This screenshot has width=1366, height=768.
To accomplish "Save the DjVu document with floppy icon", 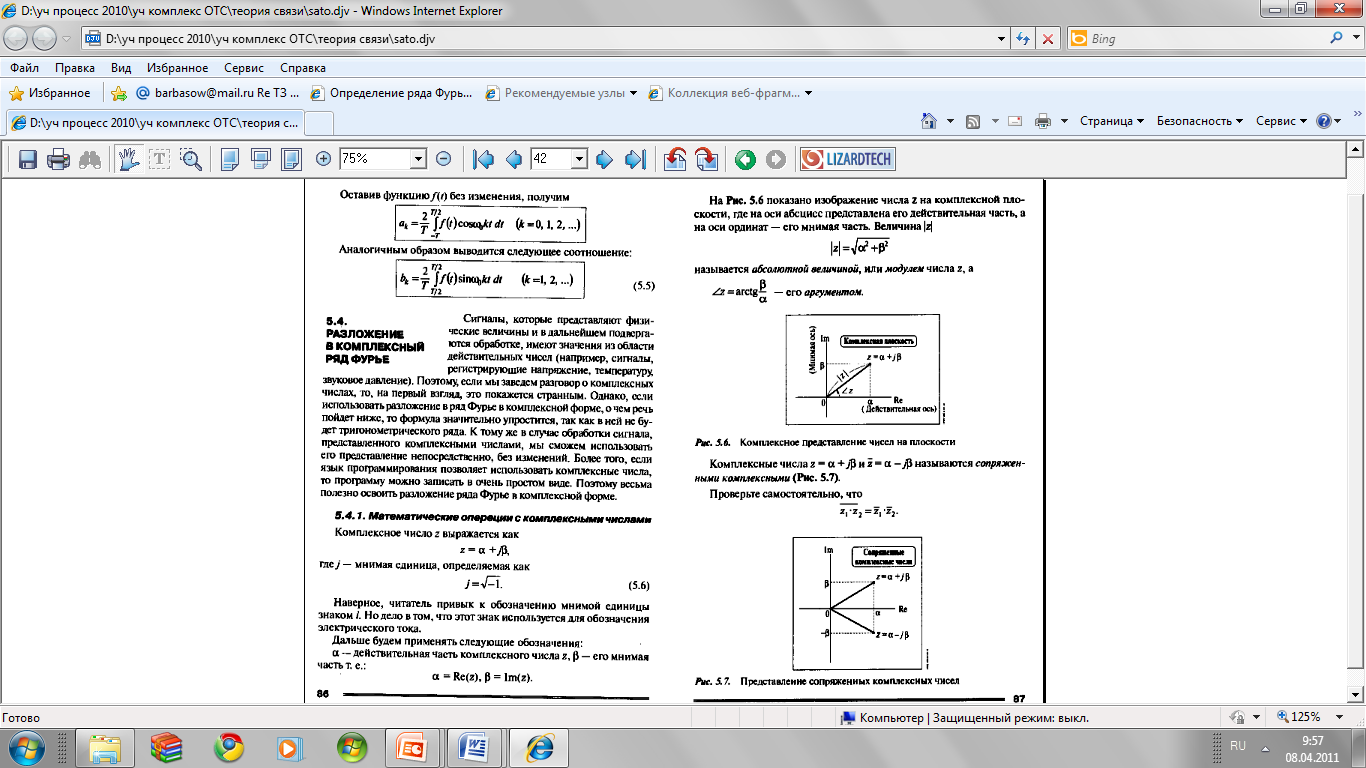I will (28, 159).
